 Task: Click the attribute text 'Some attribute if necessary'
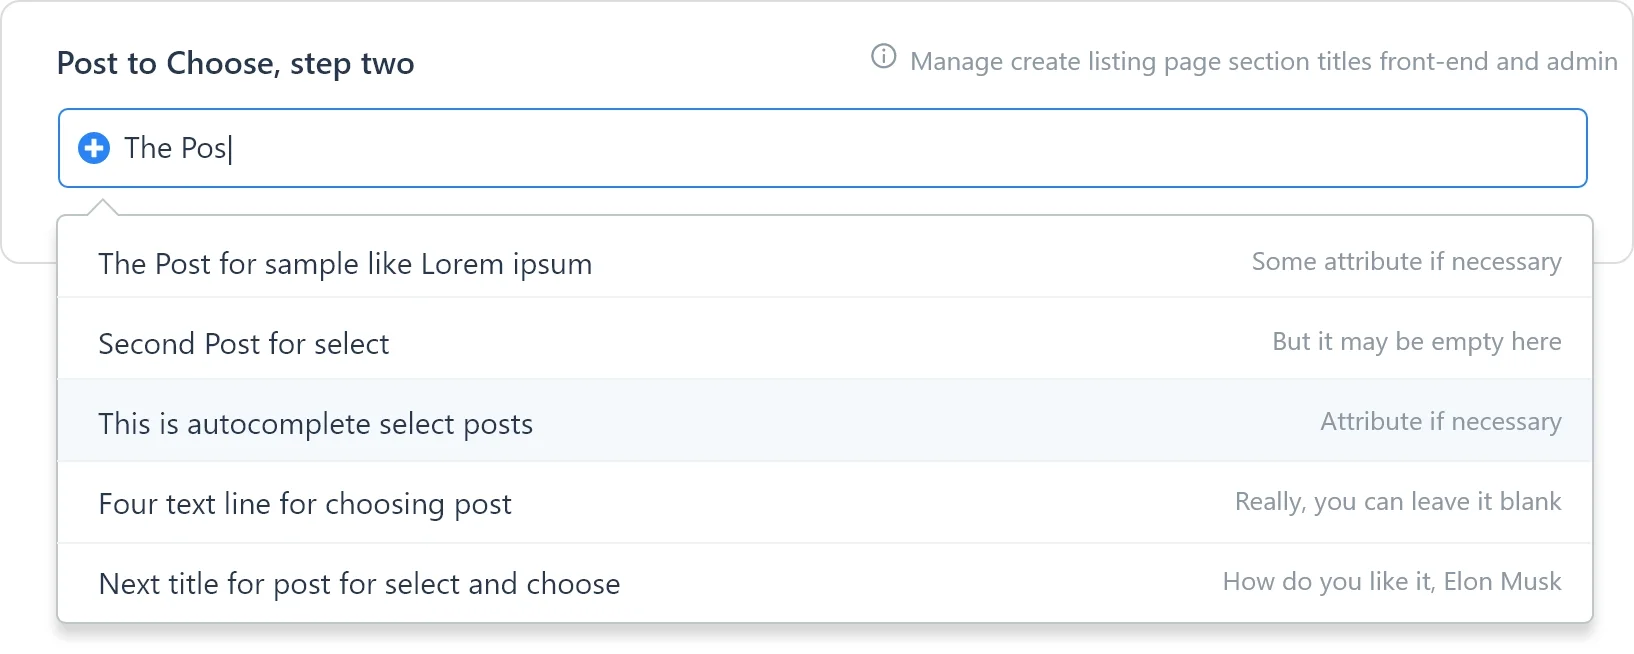tap(1406, 261)
